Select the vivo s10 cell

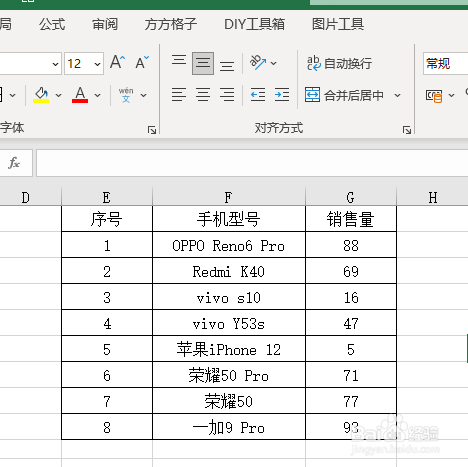[x=229, y=297]
